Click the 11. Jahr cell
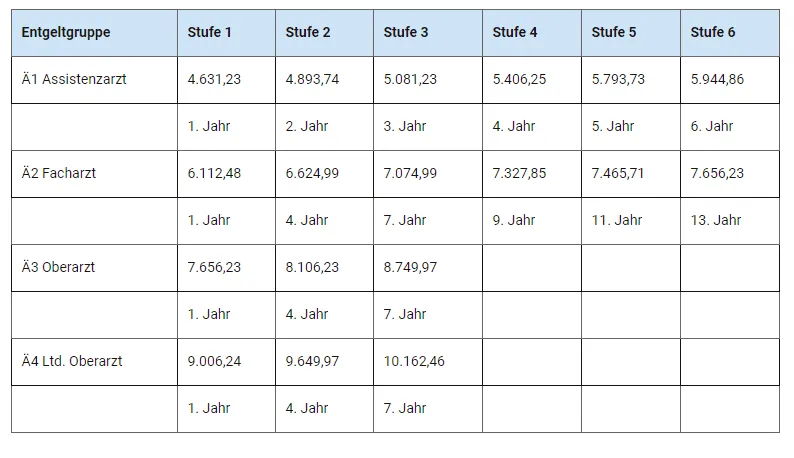 tap(617, 220)
